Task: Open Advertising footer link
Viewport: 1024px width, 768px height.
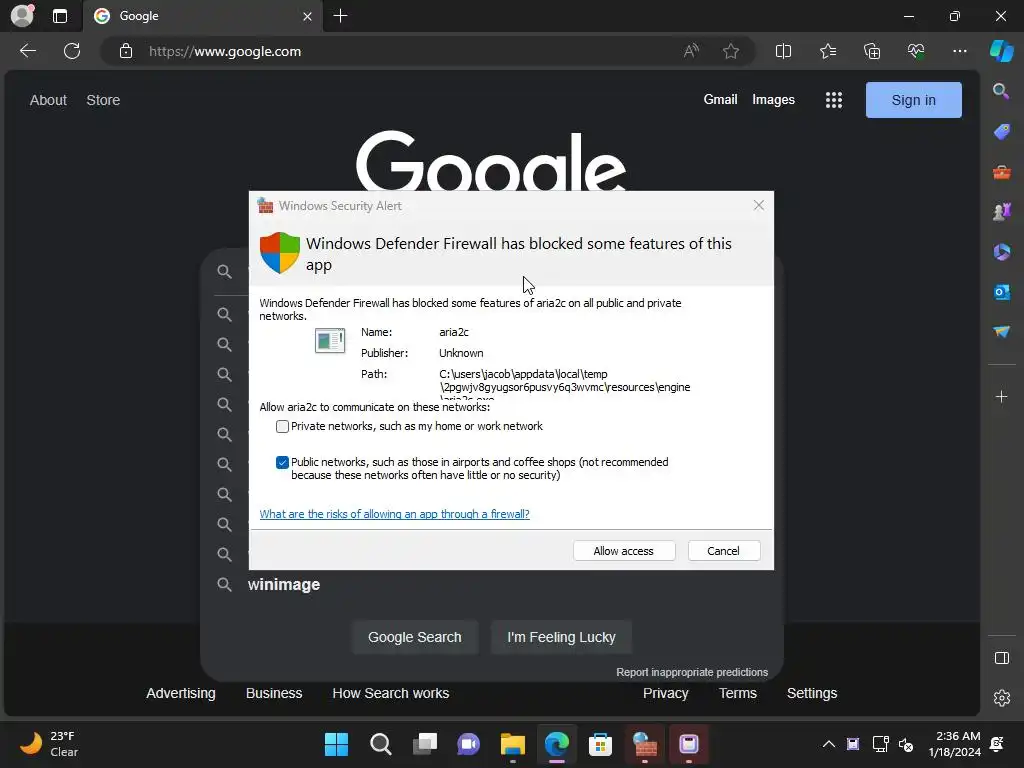Action: tap(181, 693)
